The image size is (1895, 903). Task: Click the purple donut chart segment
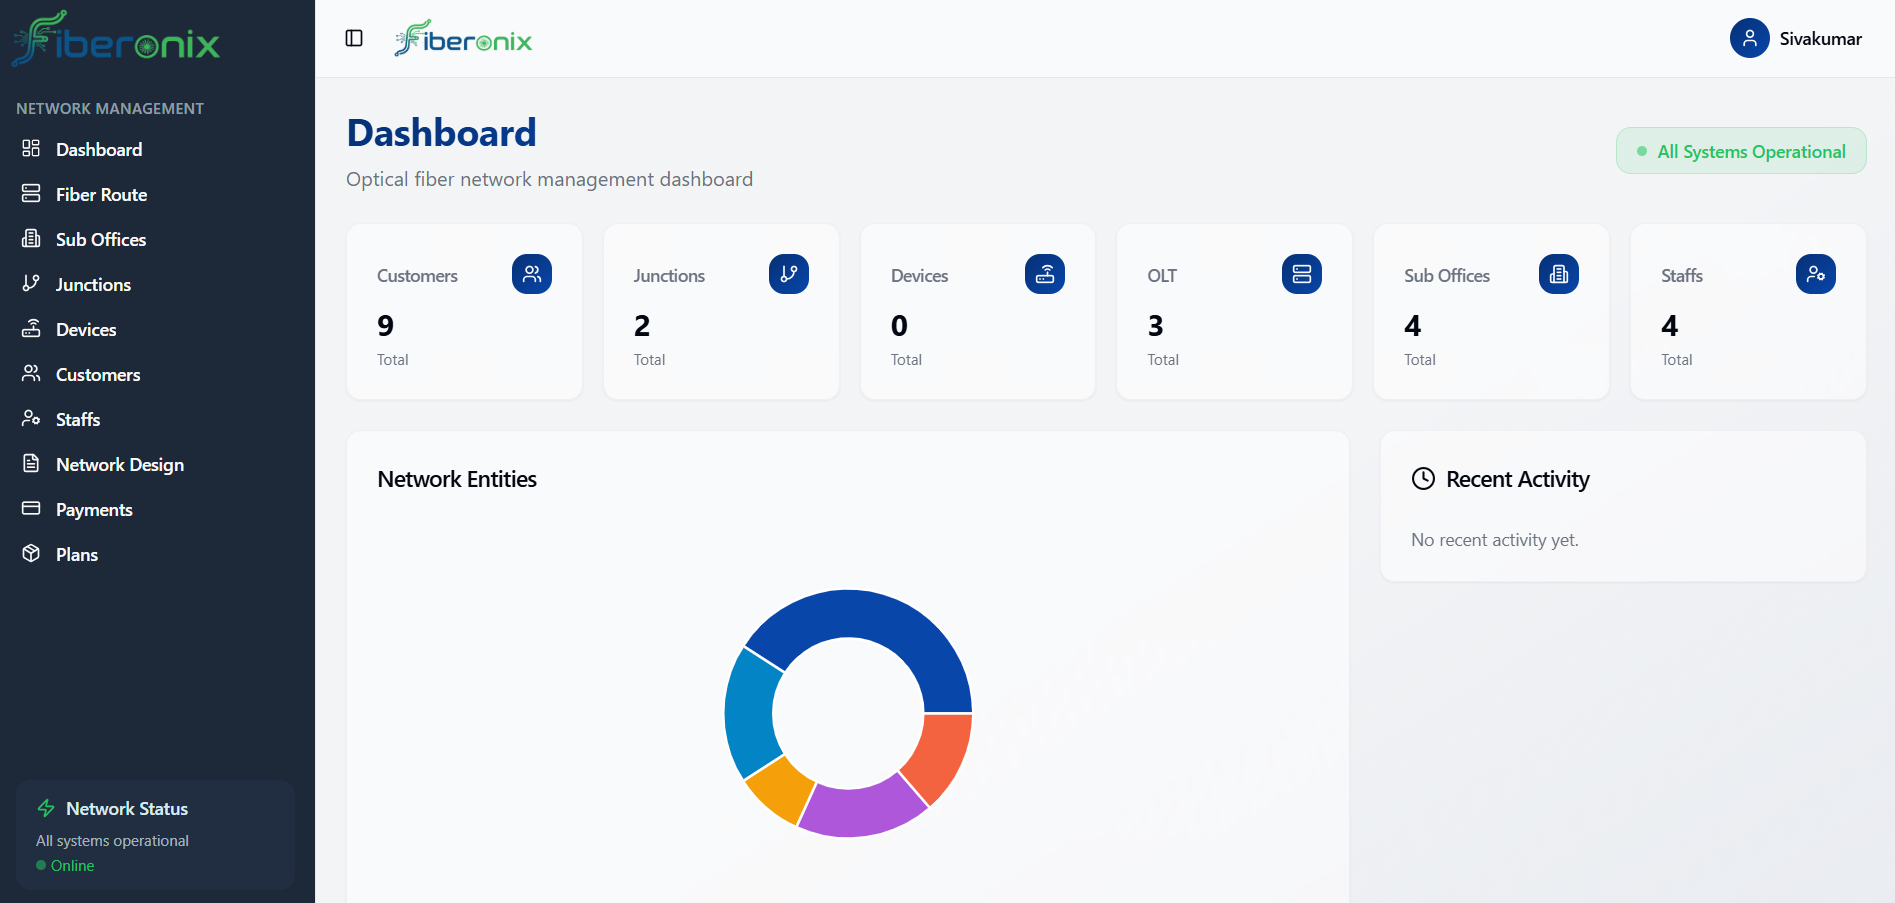point(858,809)
